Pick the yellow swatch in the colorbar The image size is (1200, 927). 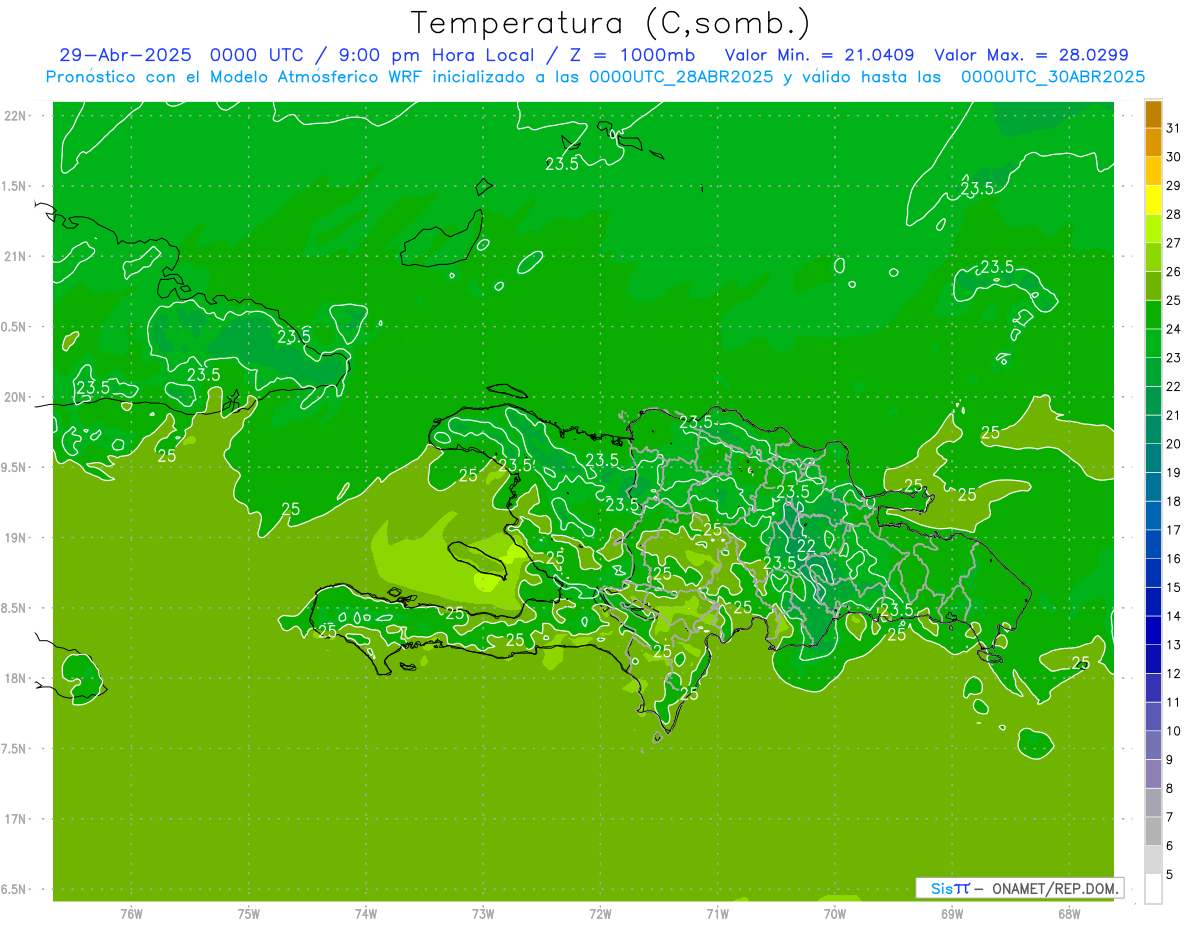click(1153, 200)
